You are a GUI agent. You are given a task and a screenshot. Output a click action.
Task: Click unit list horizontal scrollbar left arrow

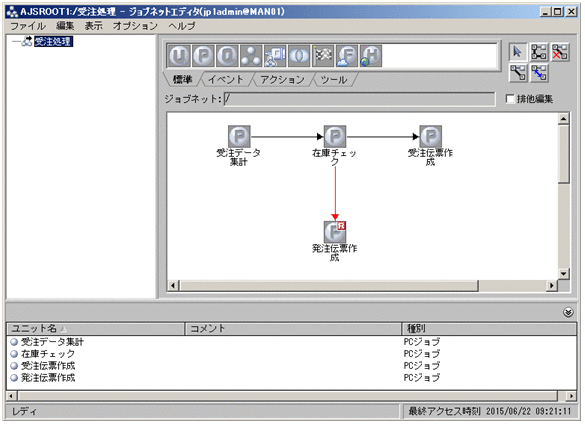pos(11,396)
